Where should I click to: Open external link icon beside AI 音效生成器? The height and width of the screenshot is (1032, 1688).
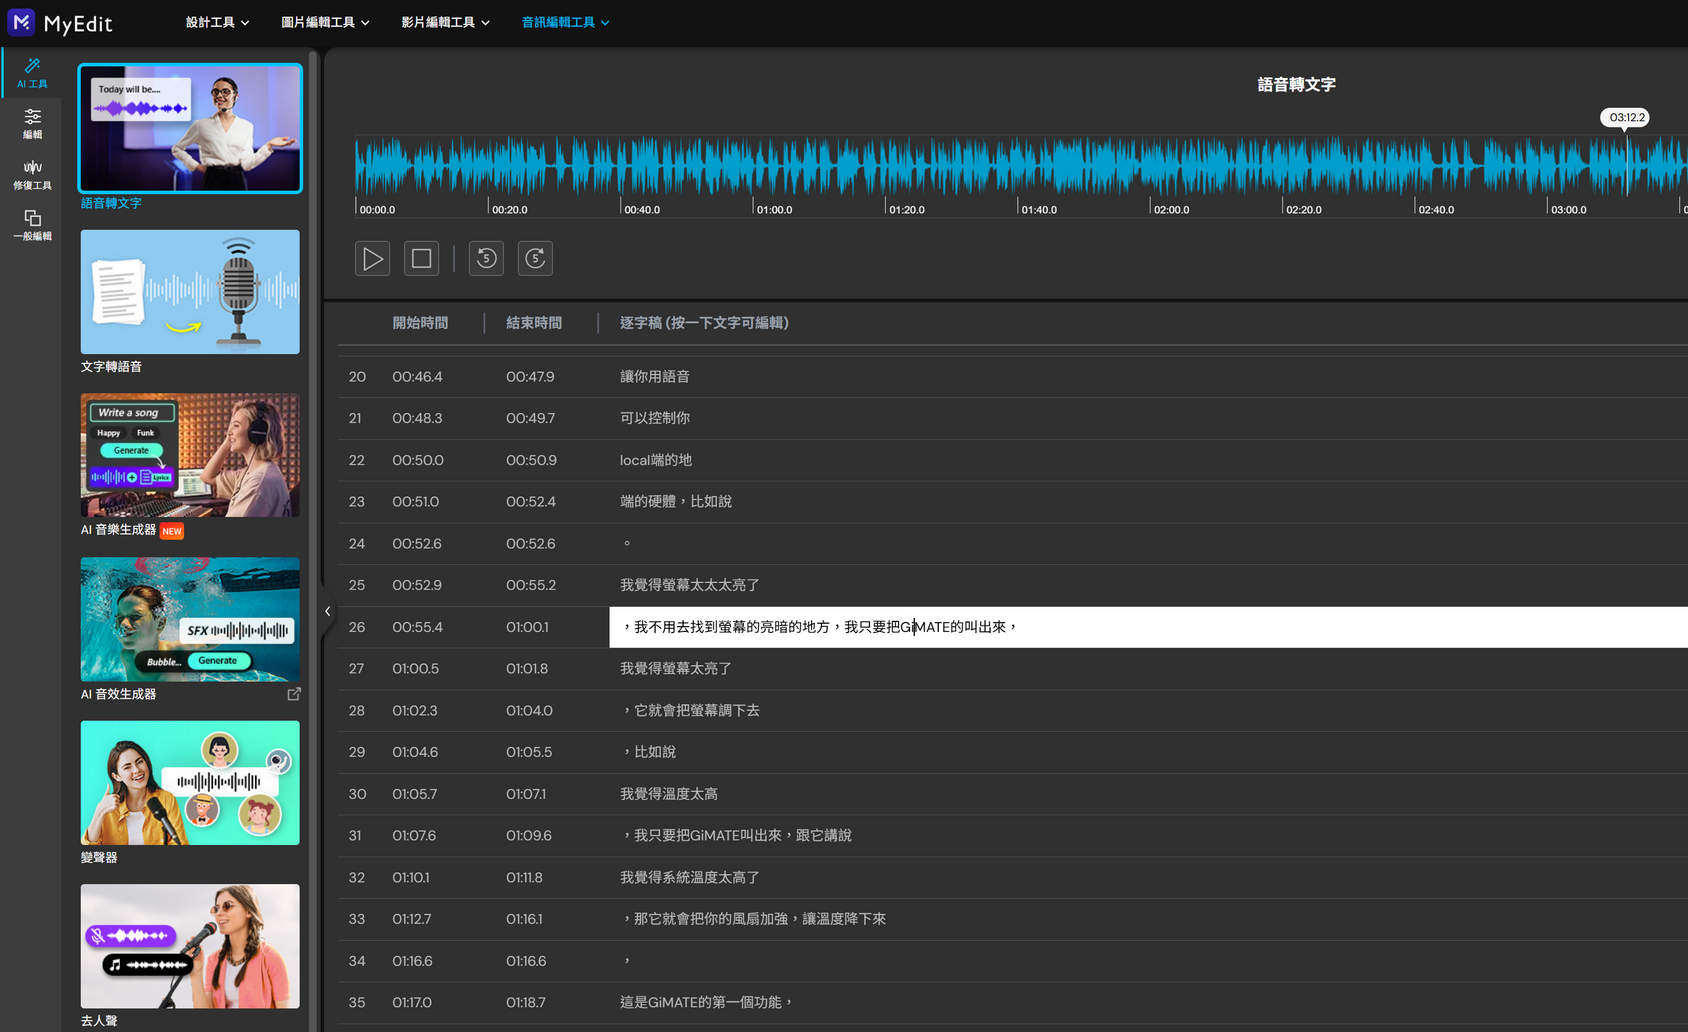(x=294, y=694)
